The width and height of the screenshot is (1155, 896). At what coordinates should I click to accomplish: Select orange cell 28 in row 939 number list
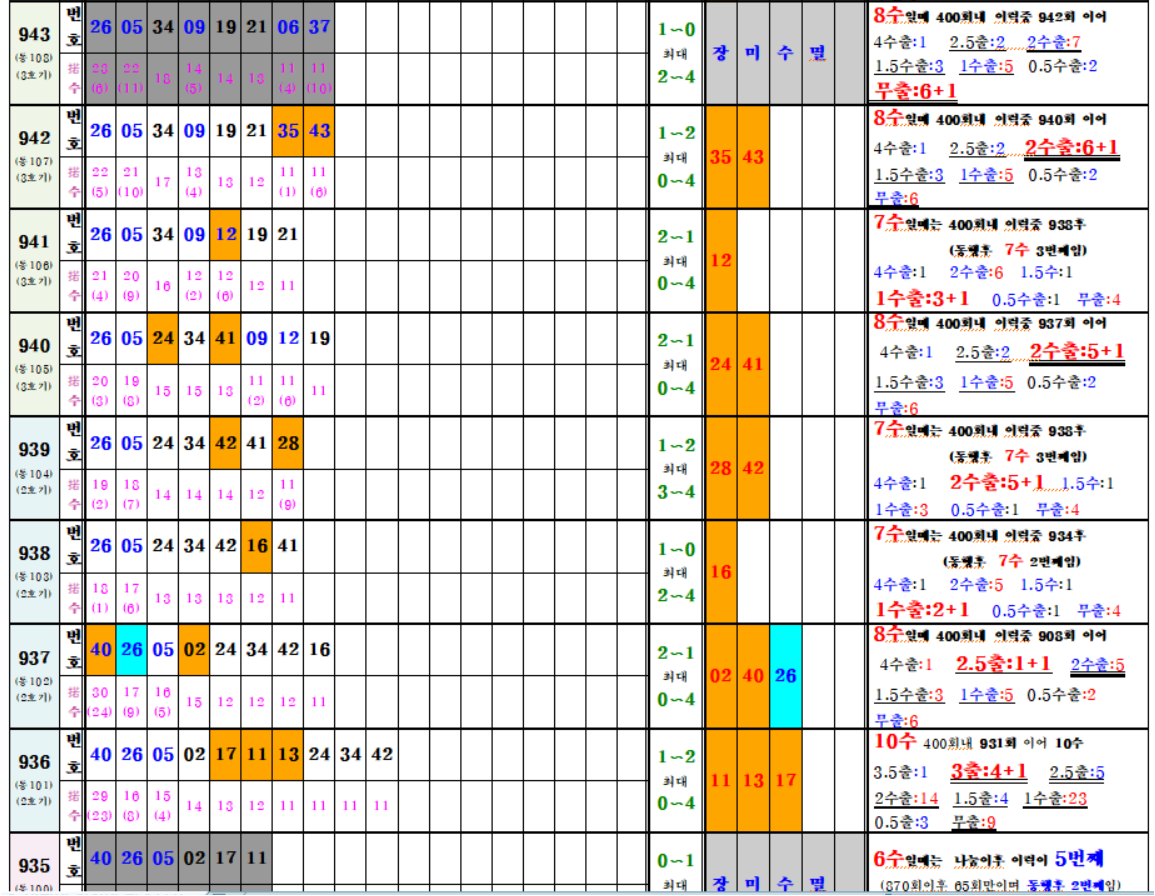[x=288, y=443]
